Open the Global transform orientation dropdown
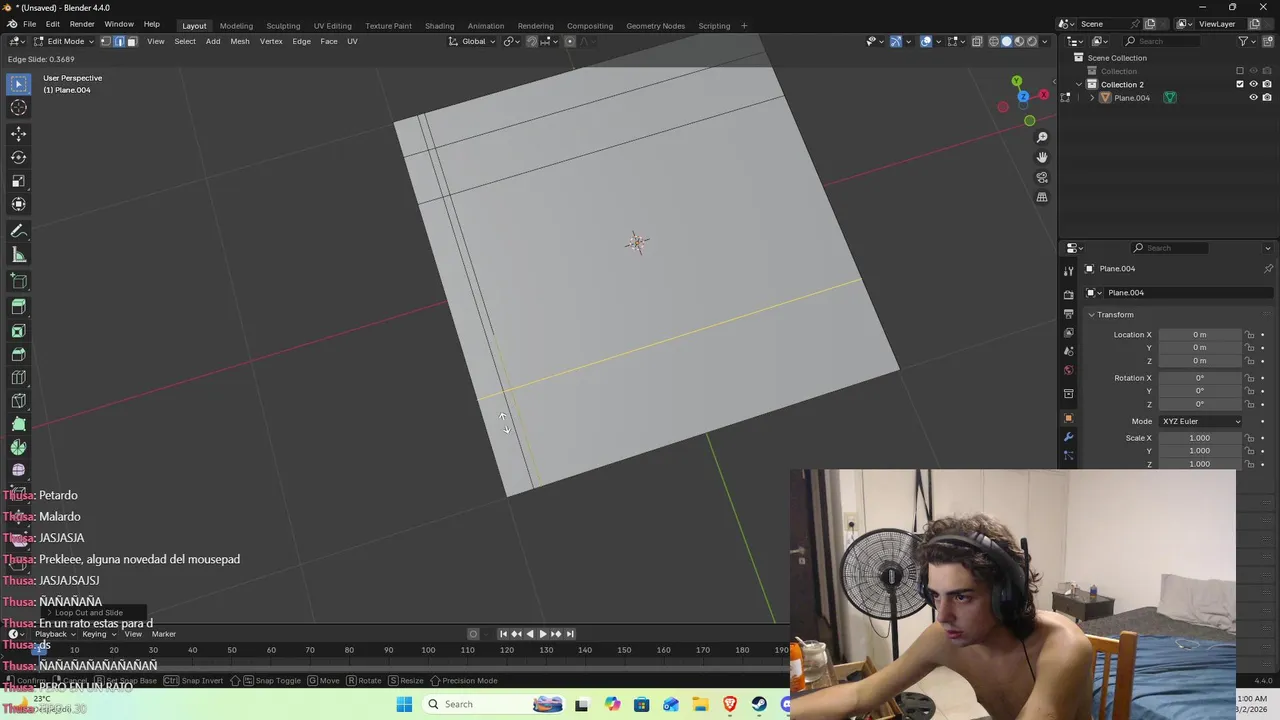This screenshot has height=720, width=1280. 472,41
